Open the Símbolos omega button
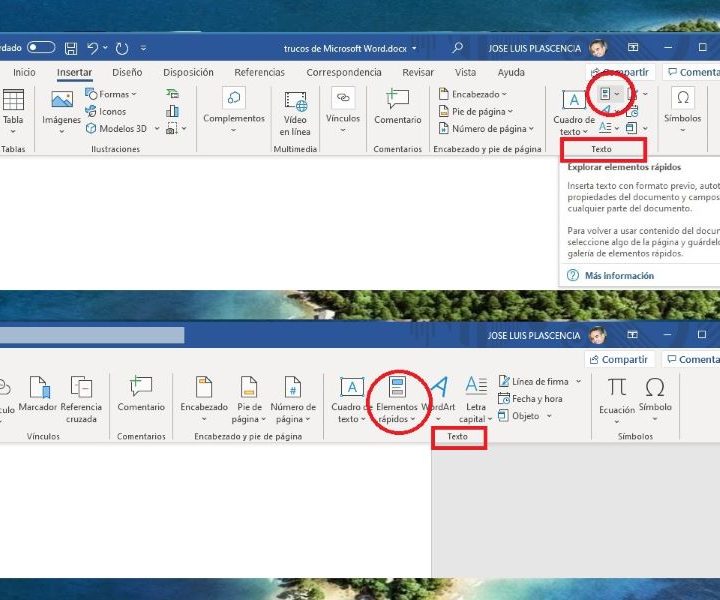The width and height of the screenshot is (720, 600). [682, 110]
